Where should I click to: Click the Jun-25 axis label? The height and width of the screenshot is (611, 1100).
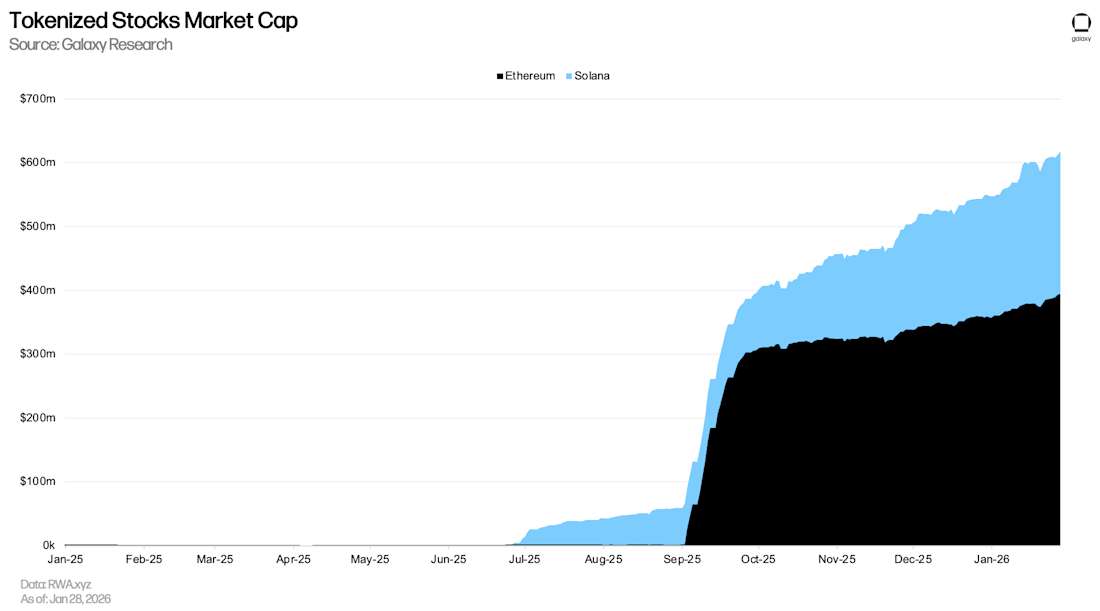(x=448, y=559)
